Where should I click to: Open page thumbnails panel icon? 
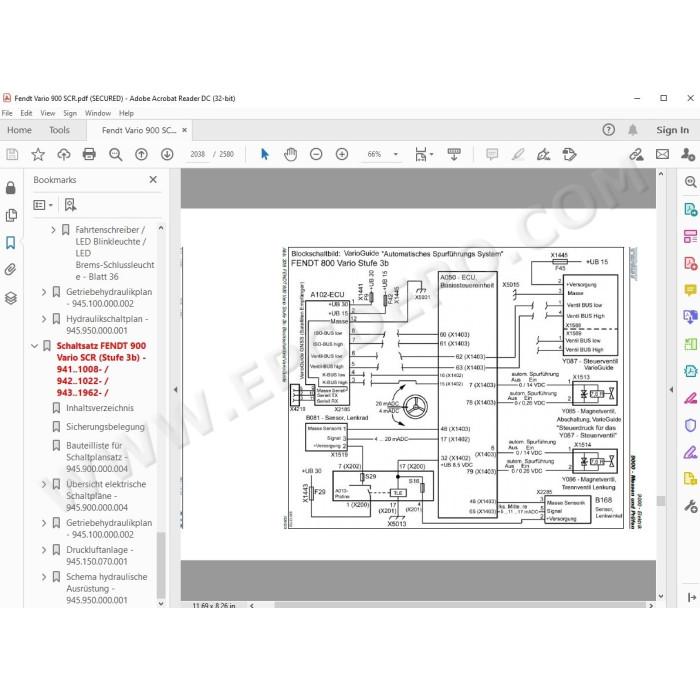(x=11, y=216)
